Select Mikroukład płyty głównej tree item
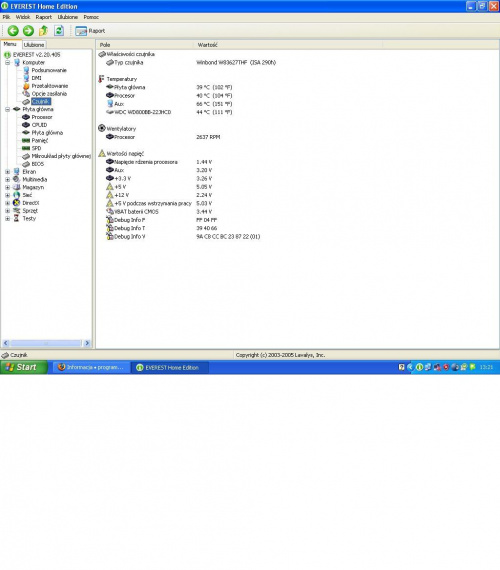 (x=61, y=156)
